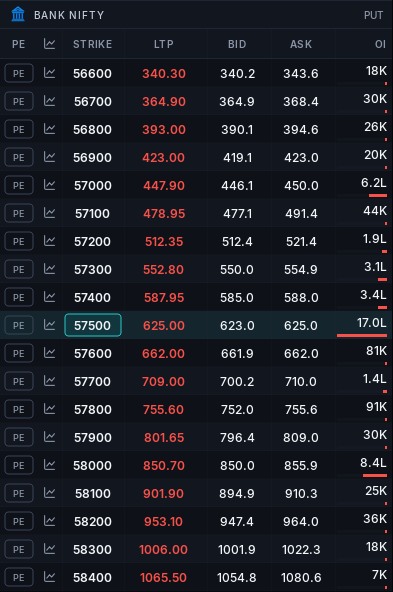Open chart icon for 56700 strike
Image resolution: width=393 pixels, height=592 pixels.
point(49,101)
